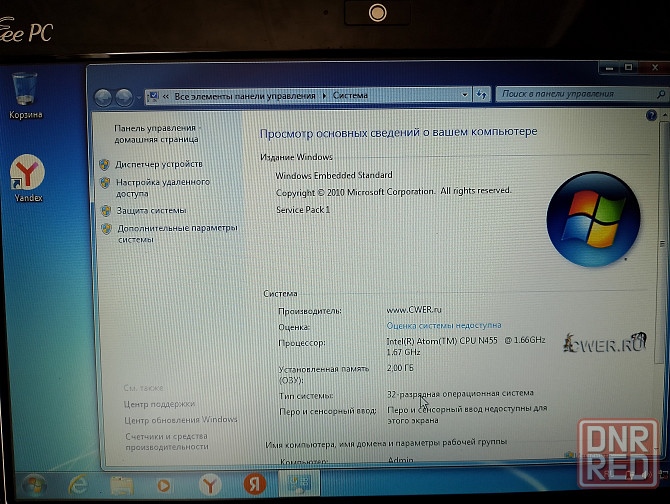Open Защита системы link
The image size is (670, 504).
152,210
